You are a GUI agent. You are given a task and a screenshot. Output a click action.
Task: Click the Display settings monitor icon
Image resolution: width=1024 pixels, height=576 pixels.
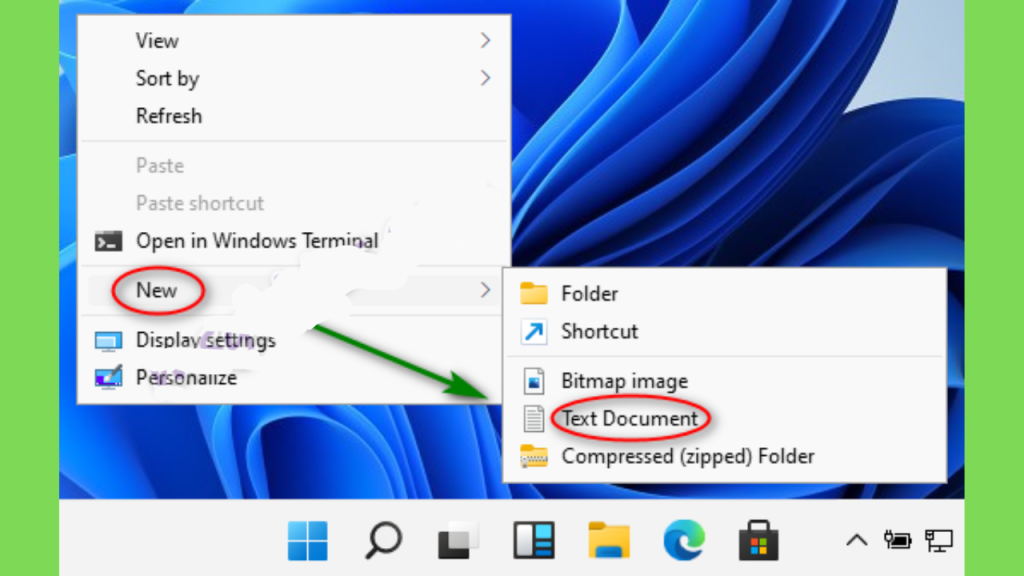click(x=108, y=341)
